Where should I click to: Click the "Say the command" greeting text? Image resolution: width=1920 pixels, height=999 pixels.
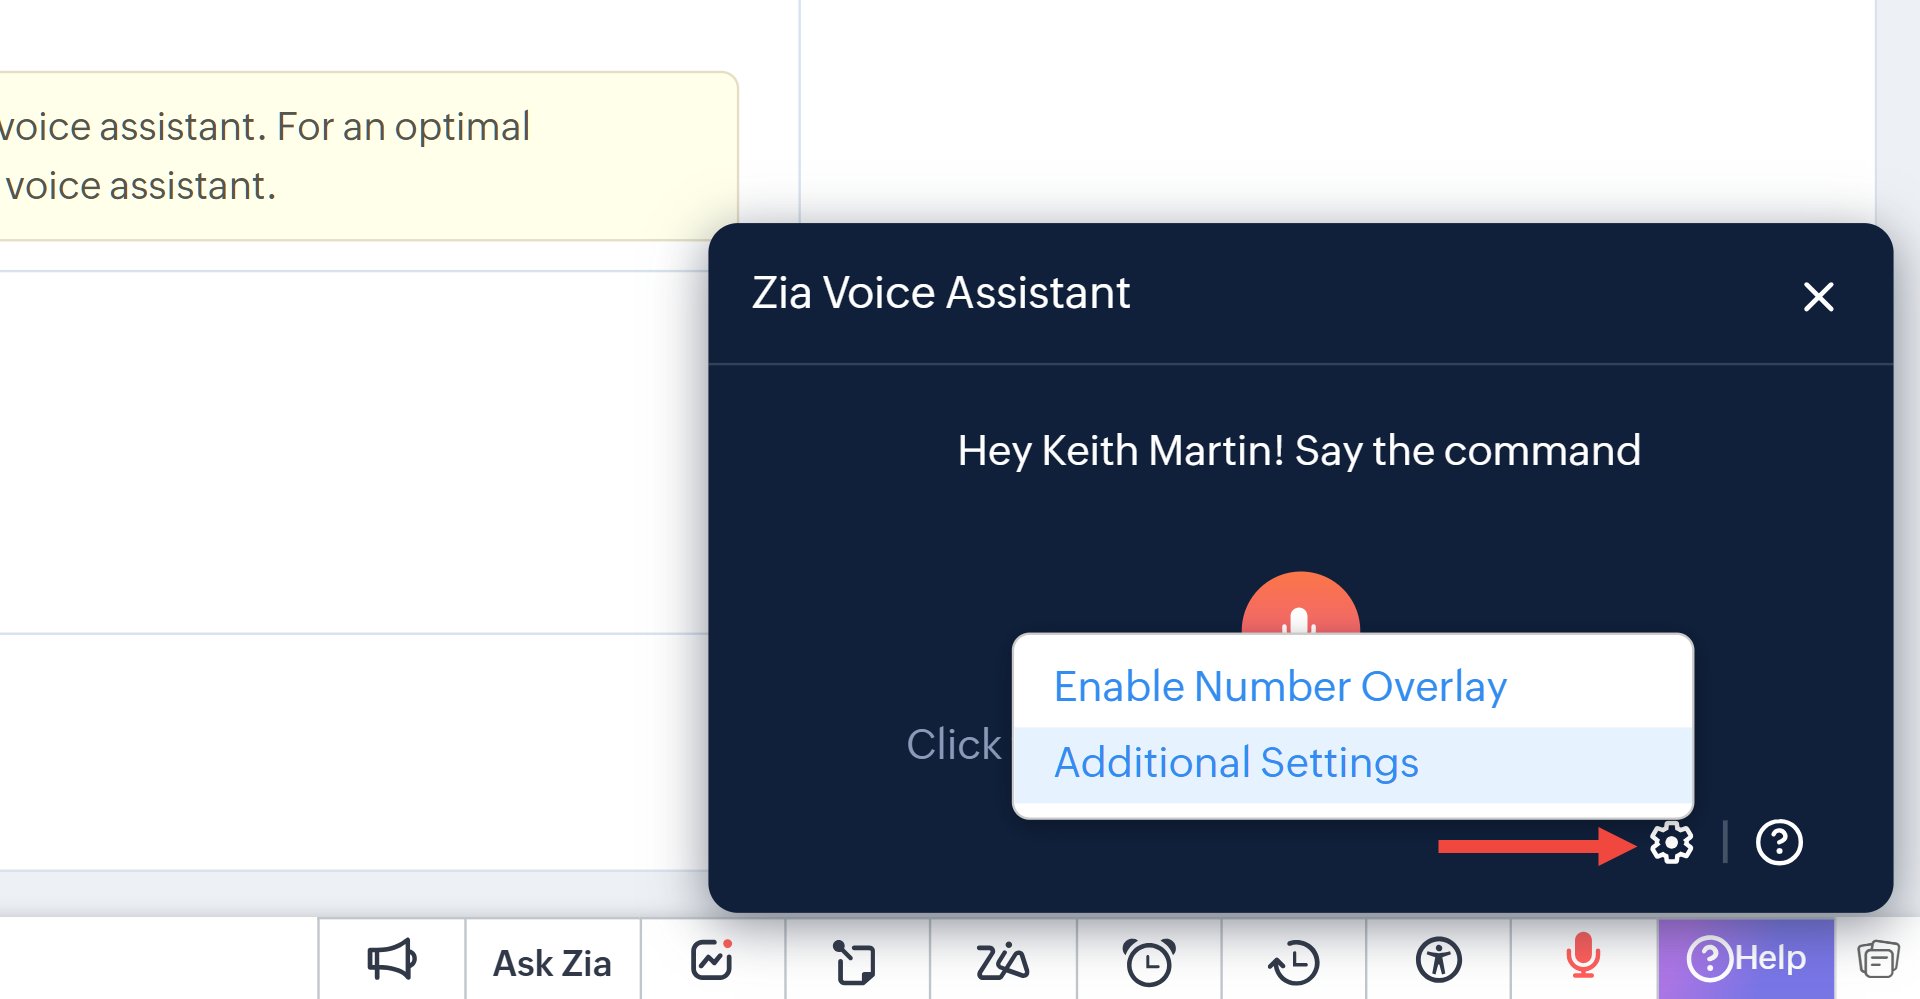1298,451
